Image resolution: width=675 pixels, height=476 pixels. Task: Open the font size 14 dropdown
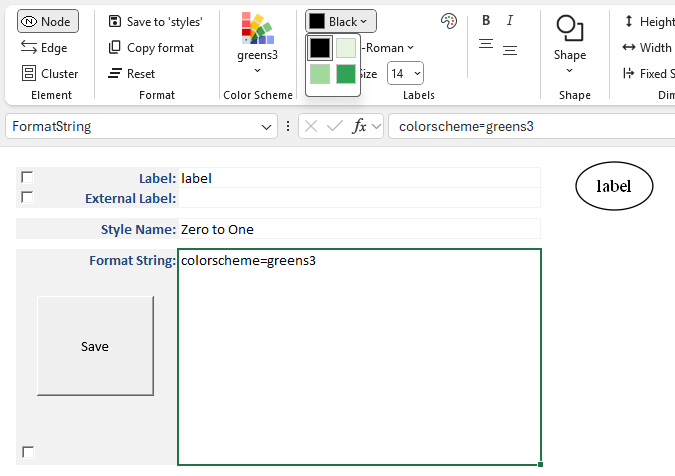[406, 73]
